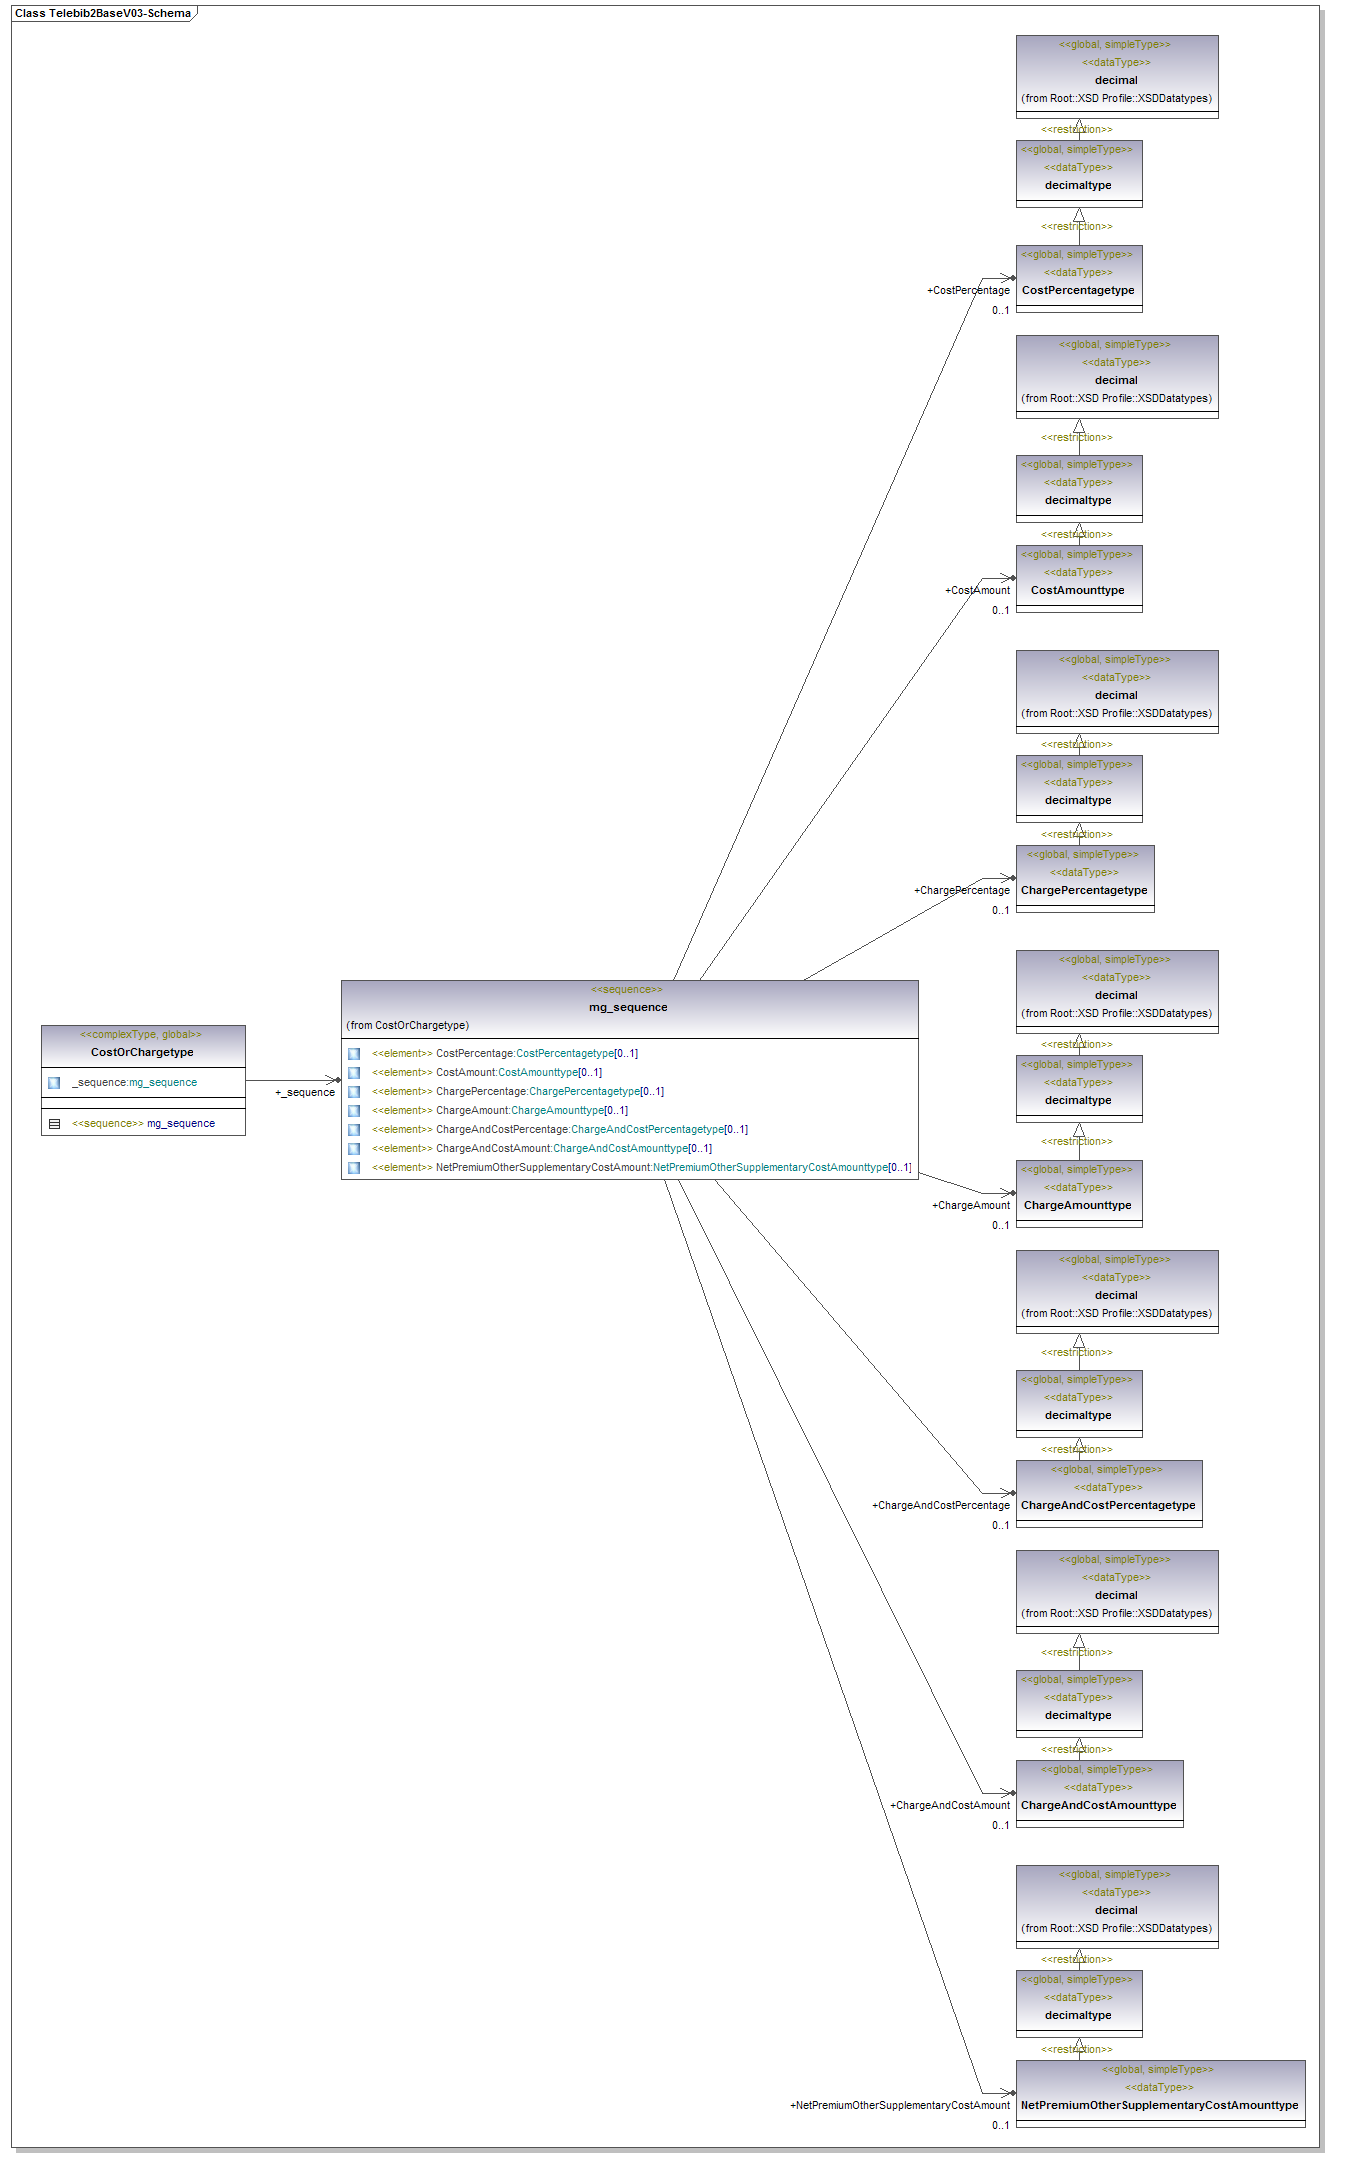Click the ChargeAmounttype data type box

(x=1078, y=1205)
